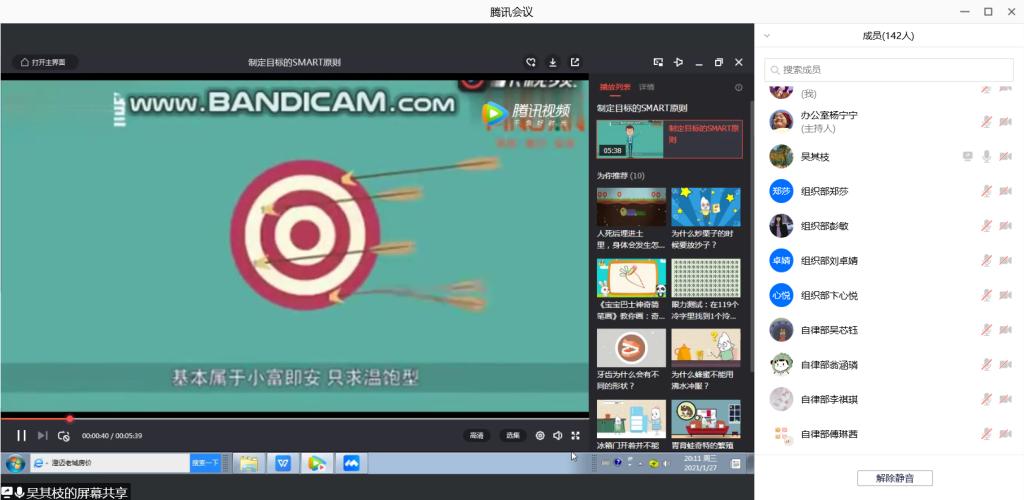
Task: Switch to the 详情 tab
Action: [647, 88]
